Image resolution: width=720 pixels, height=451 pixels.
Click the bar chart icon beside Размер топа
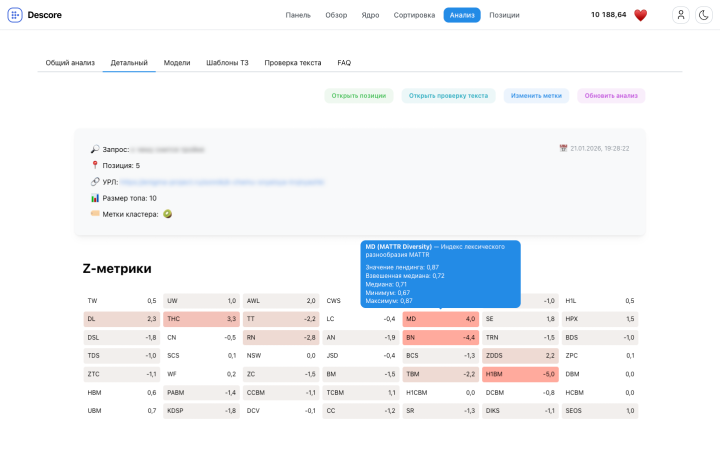95,198
